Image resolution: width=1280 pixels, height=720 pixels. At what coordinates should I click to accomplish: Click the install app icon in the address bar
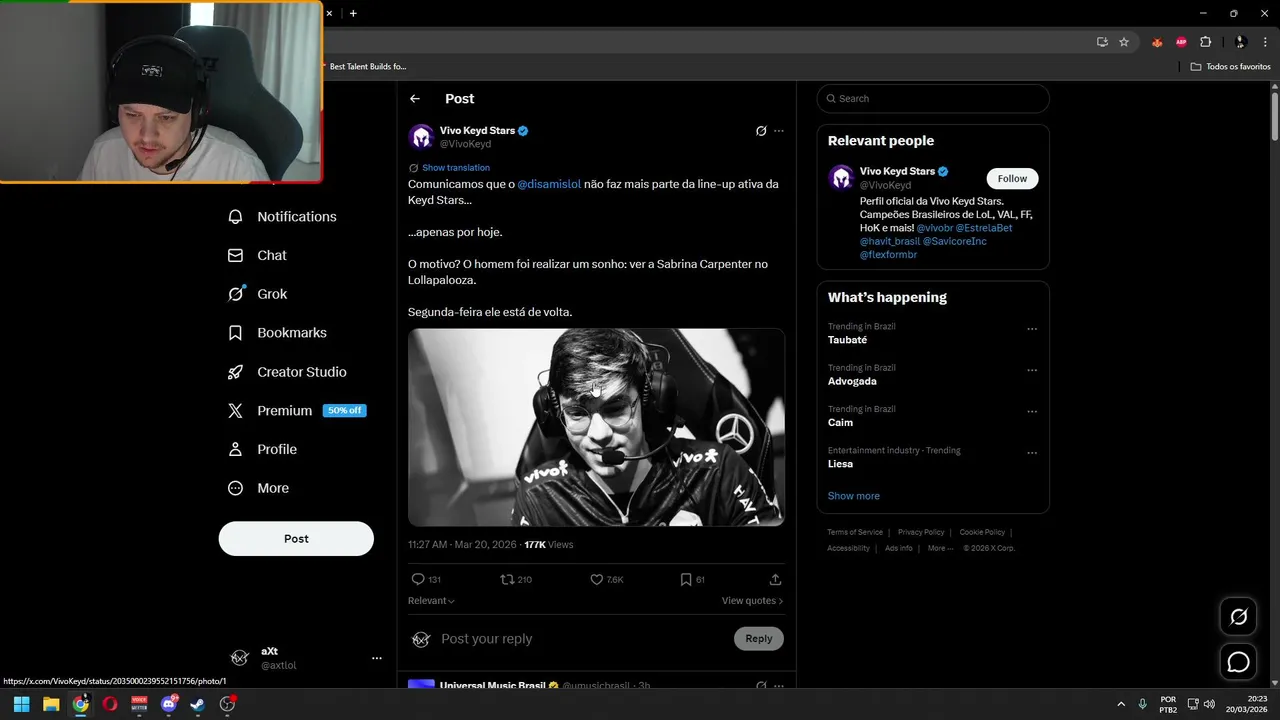pos(1102,42)
